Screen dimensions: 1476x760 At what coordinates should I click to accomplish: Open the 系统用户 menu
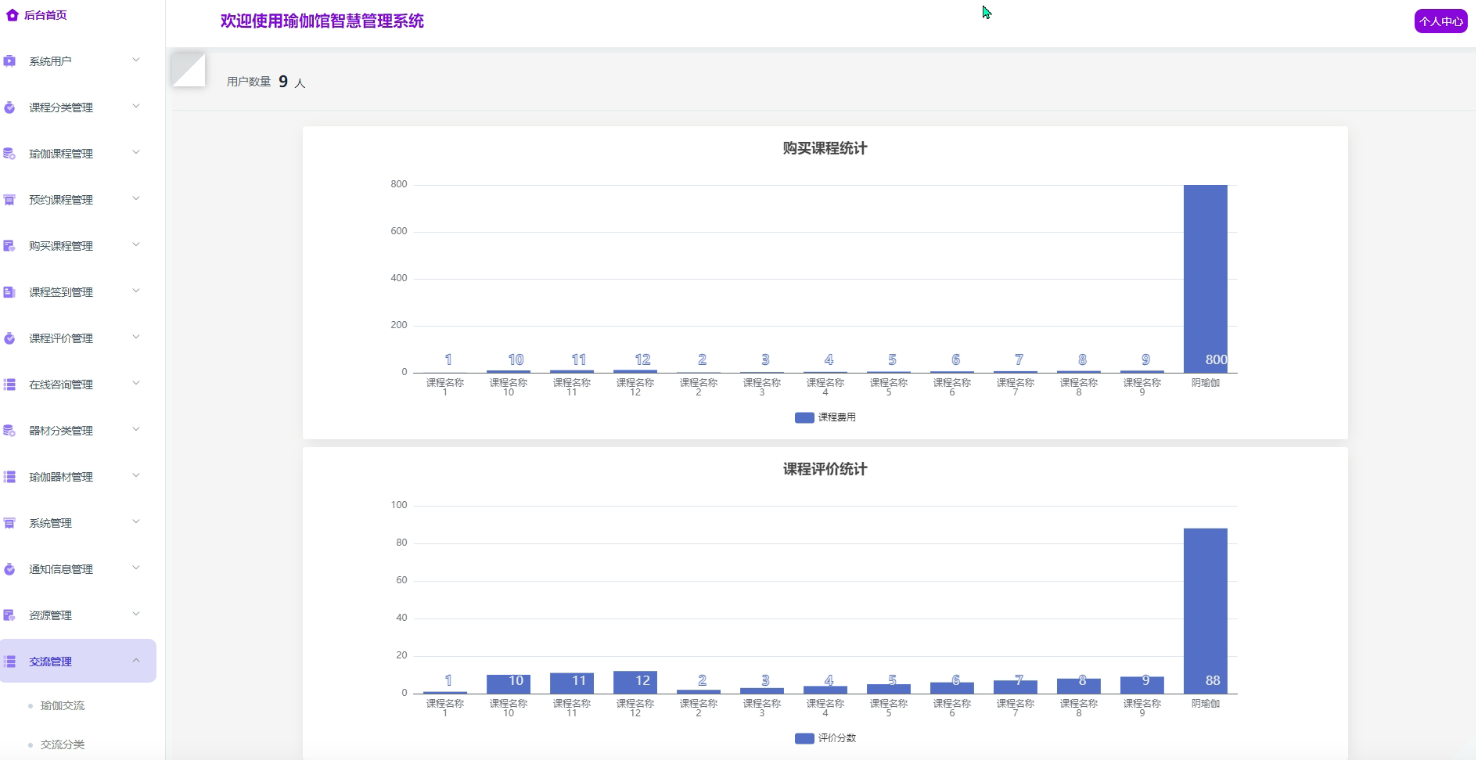(x=78, y=61)
